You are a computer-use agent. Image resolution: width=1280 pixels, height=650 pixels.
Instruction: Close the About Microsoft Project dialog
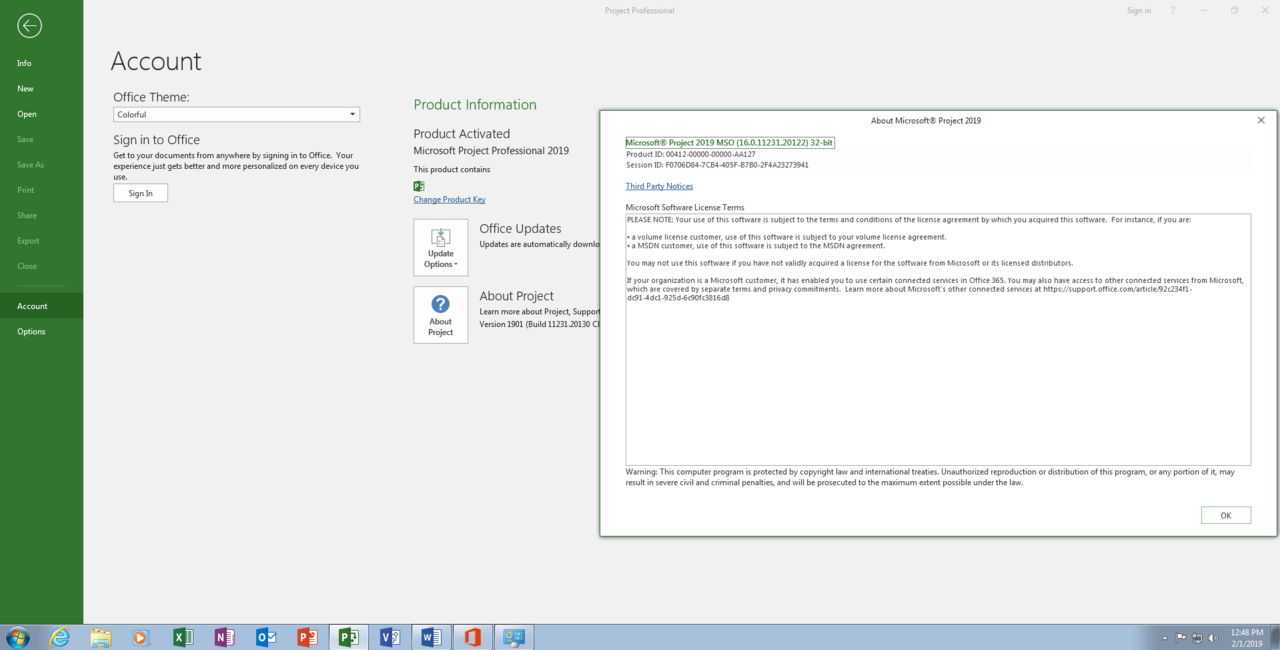tap(1260, 120)
